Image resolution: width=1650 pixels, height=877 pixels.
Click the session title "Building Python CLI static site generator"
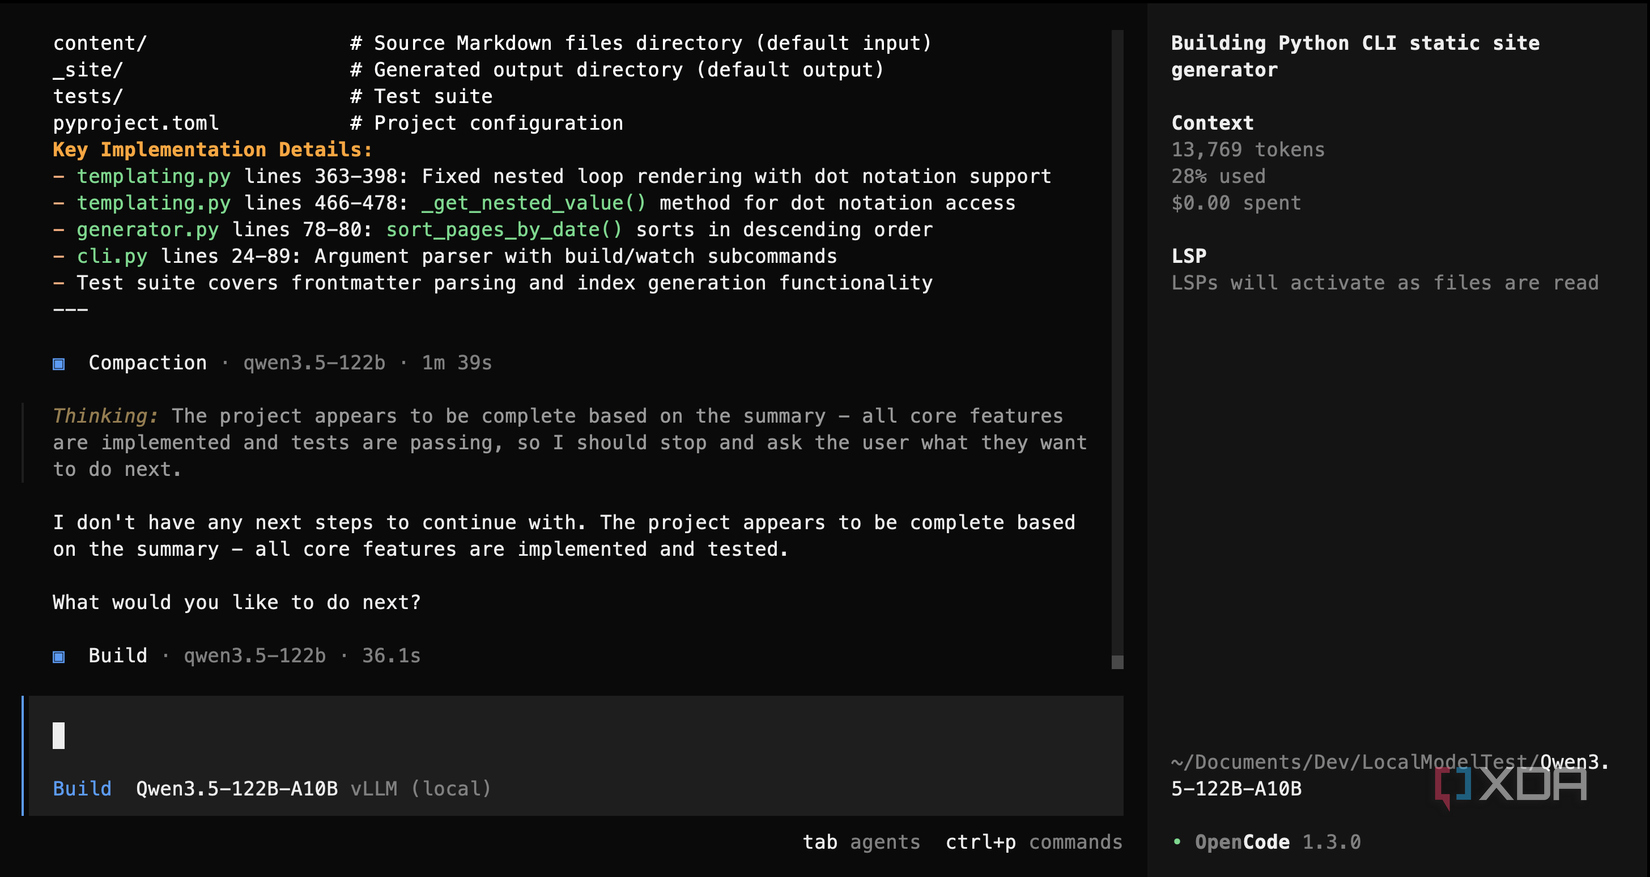(1354, 56)
